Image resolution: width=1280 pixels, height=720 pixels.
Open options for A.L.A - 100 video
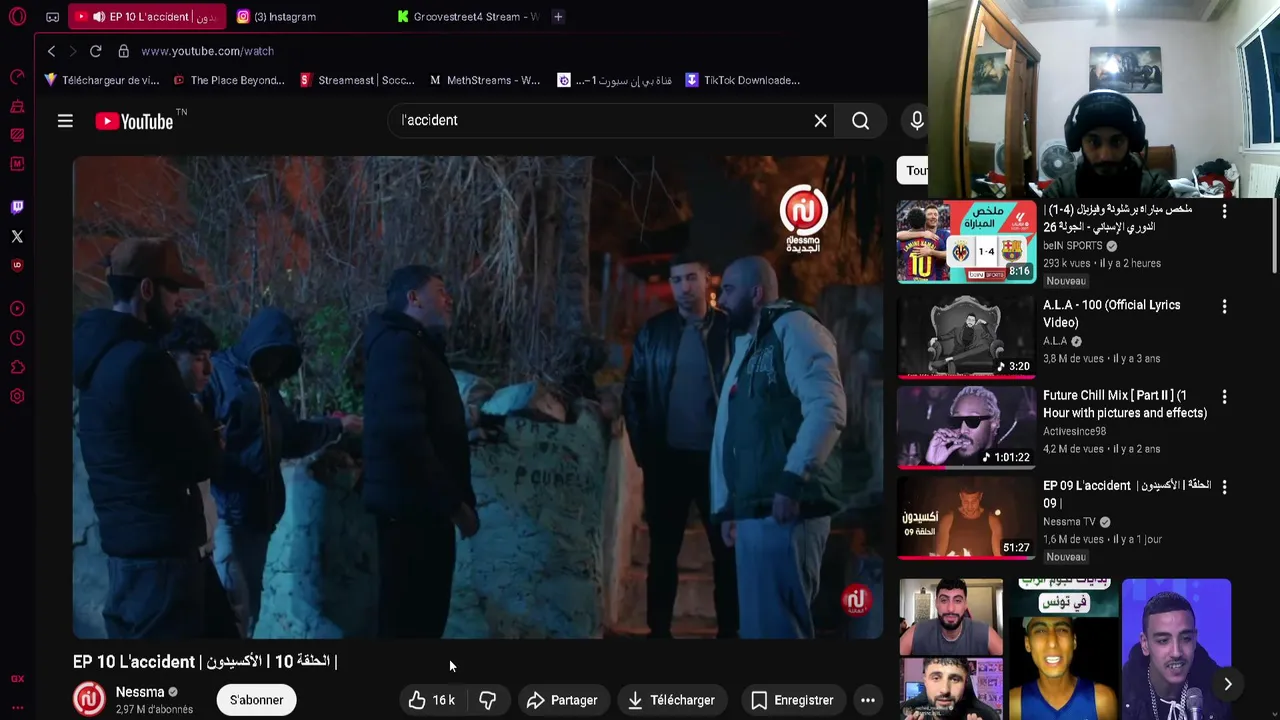click(1224, 306)
